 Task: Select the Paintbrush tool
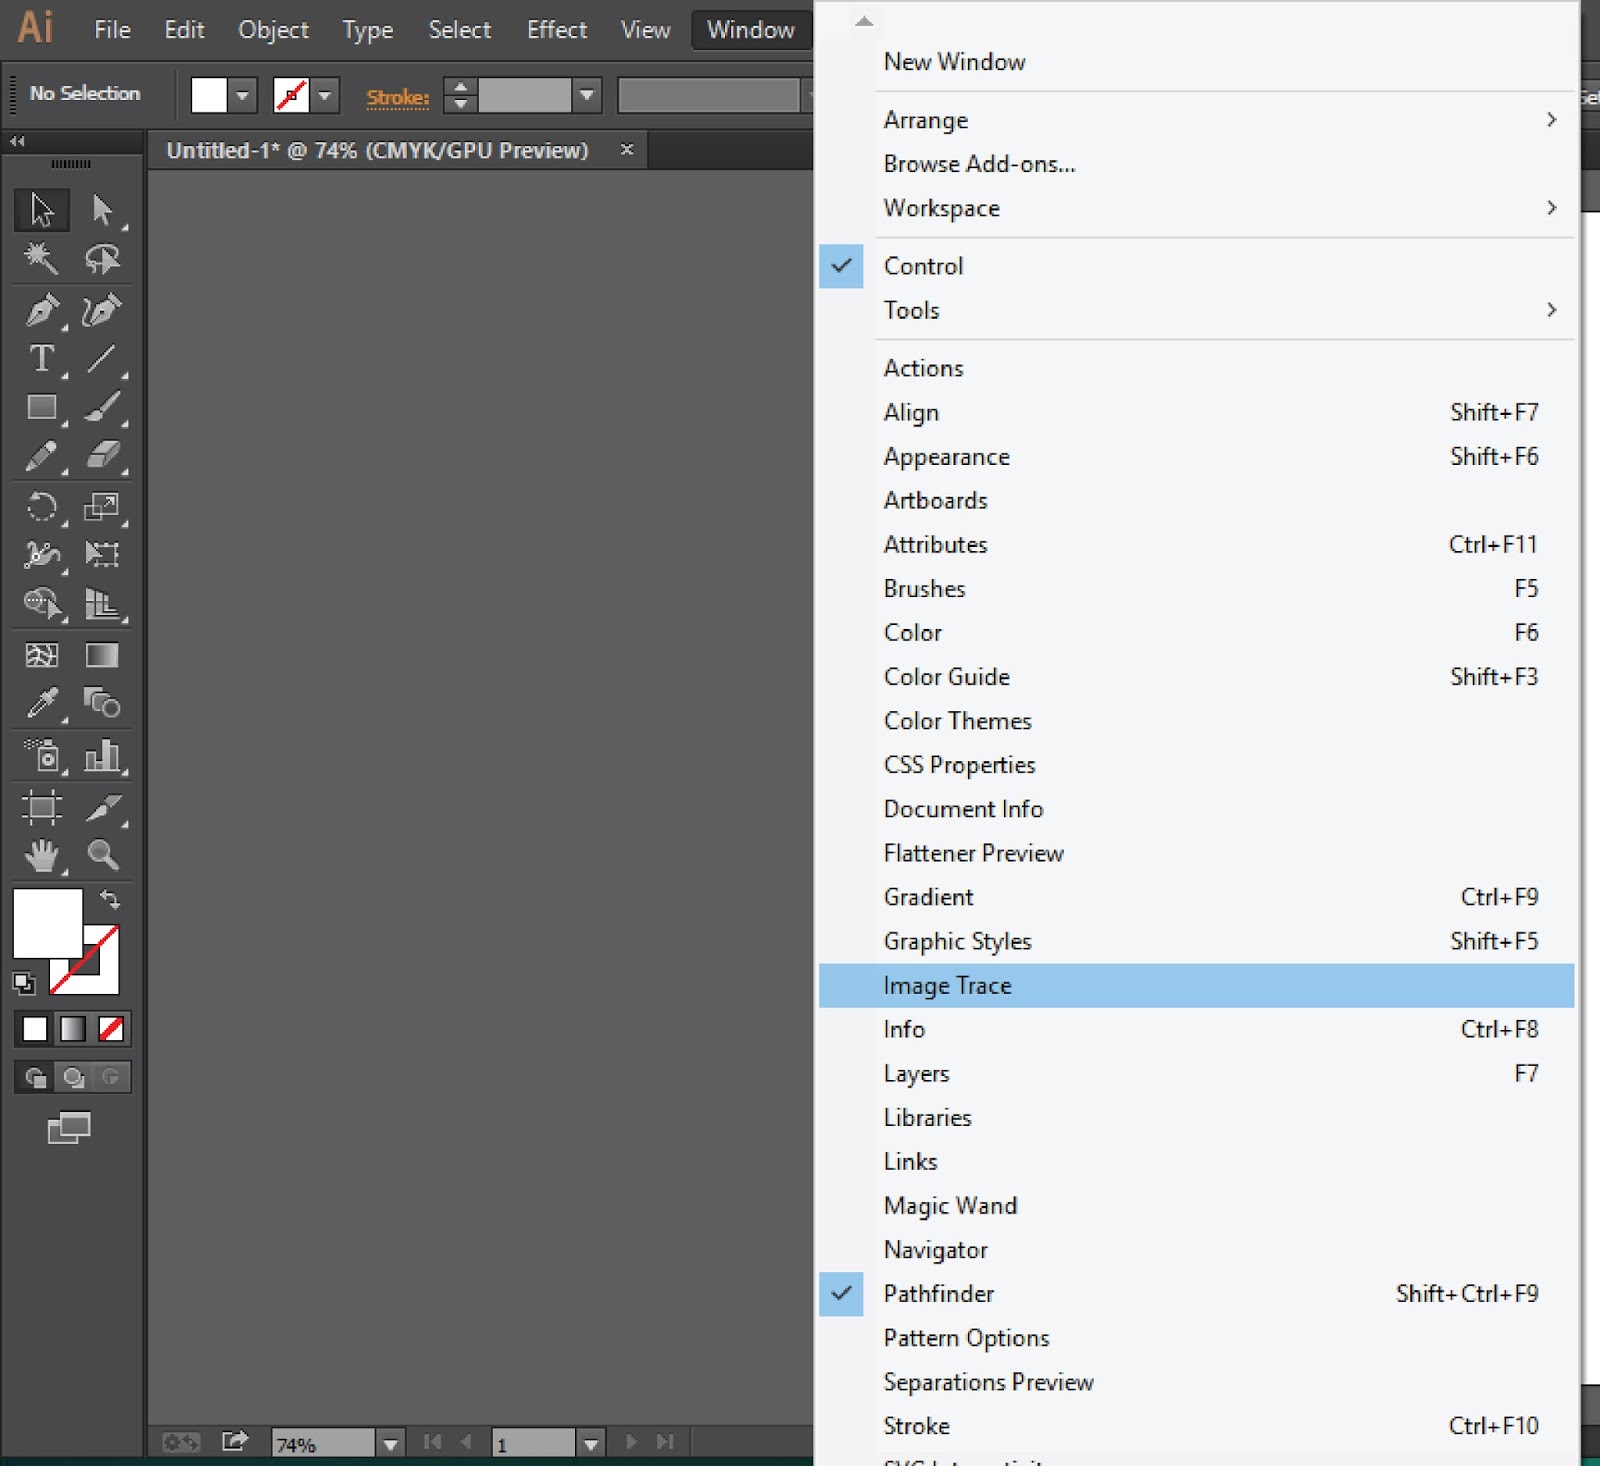pyautogui.click(x=104, y=407)
